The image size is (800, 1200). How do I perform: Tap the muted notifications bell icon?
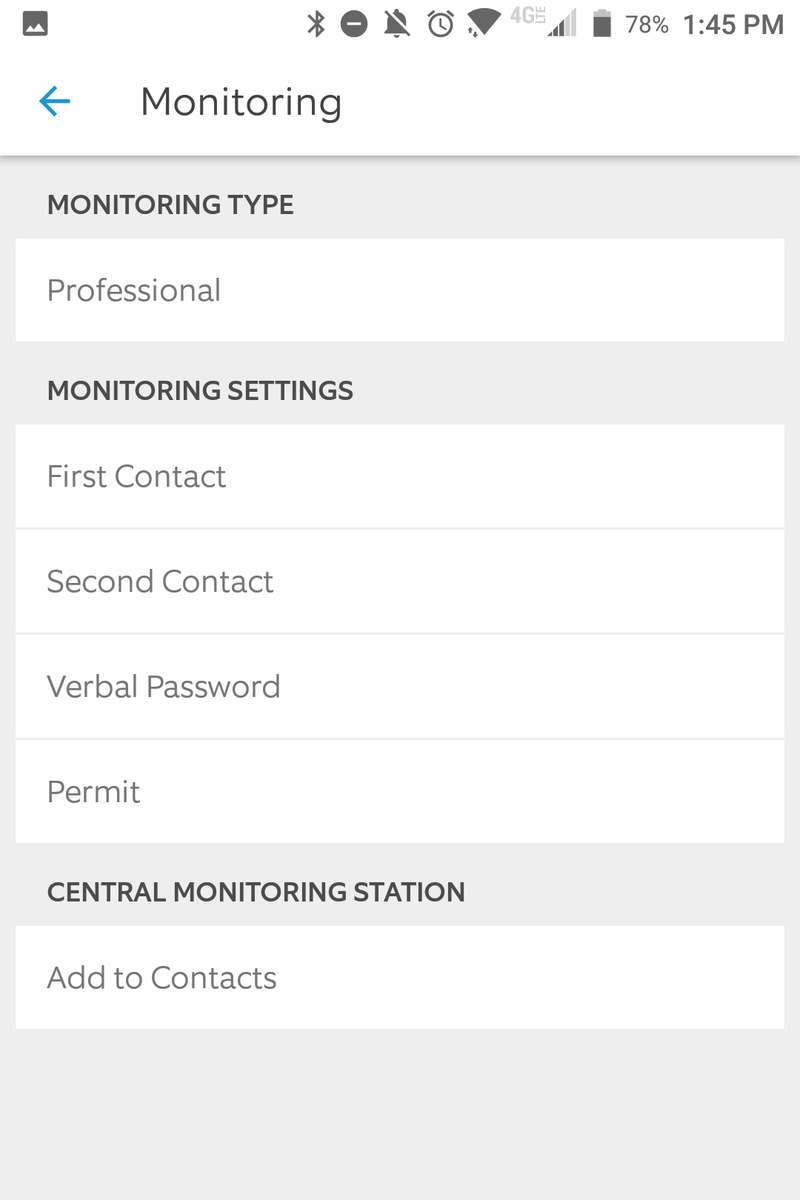[395, 24]
